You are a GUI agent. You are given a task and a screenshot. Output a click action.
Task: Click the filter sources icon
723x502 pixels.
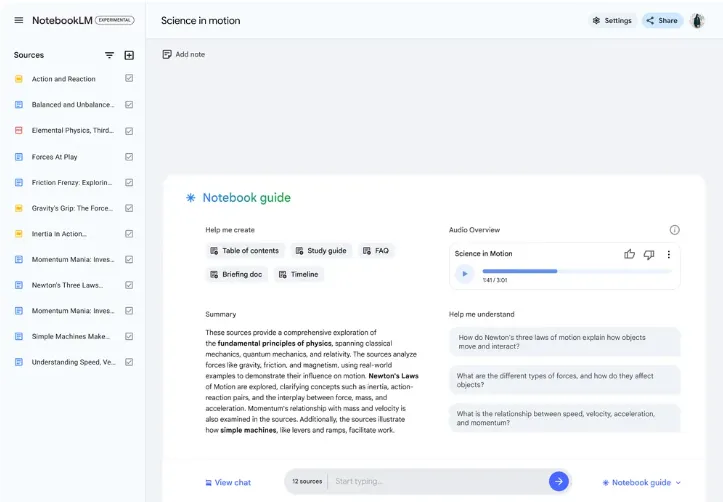tap(110, 55)
